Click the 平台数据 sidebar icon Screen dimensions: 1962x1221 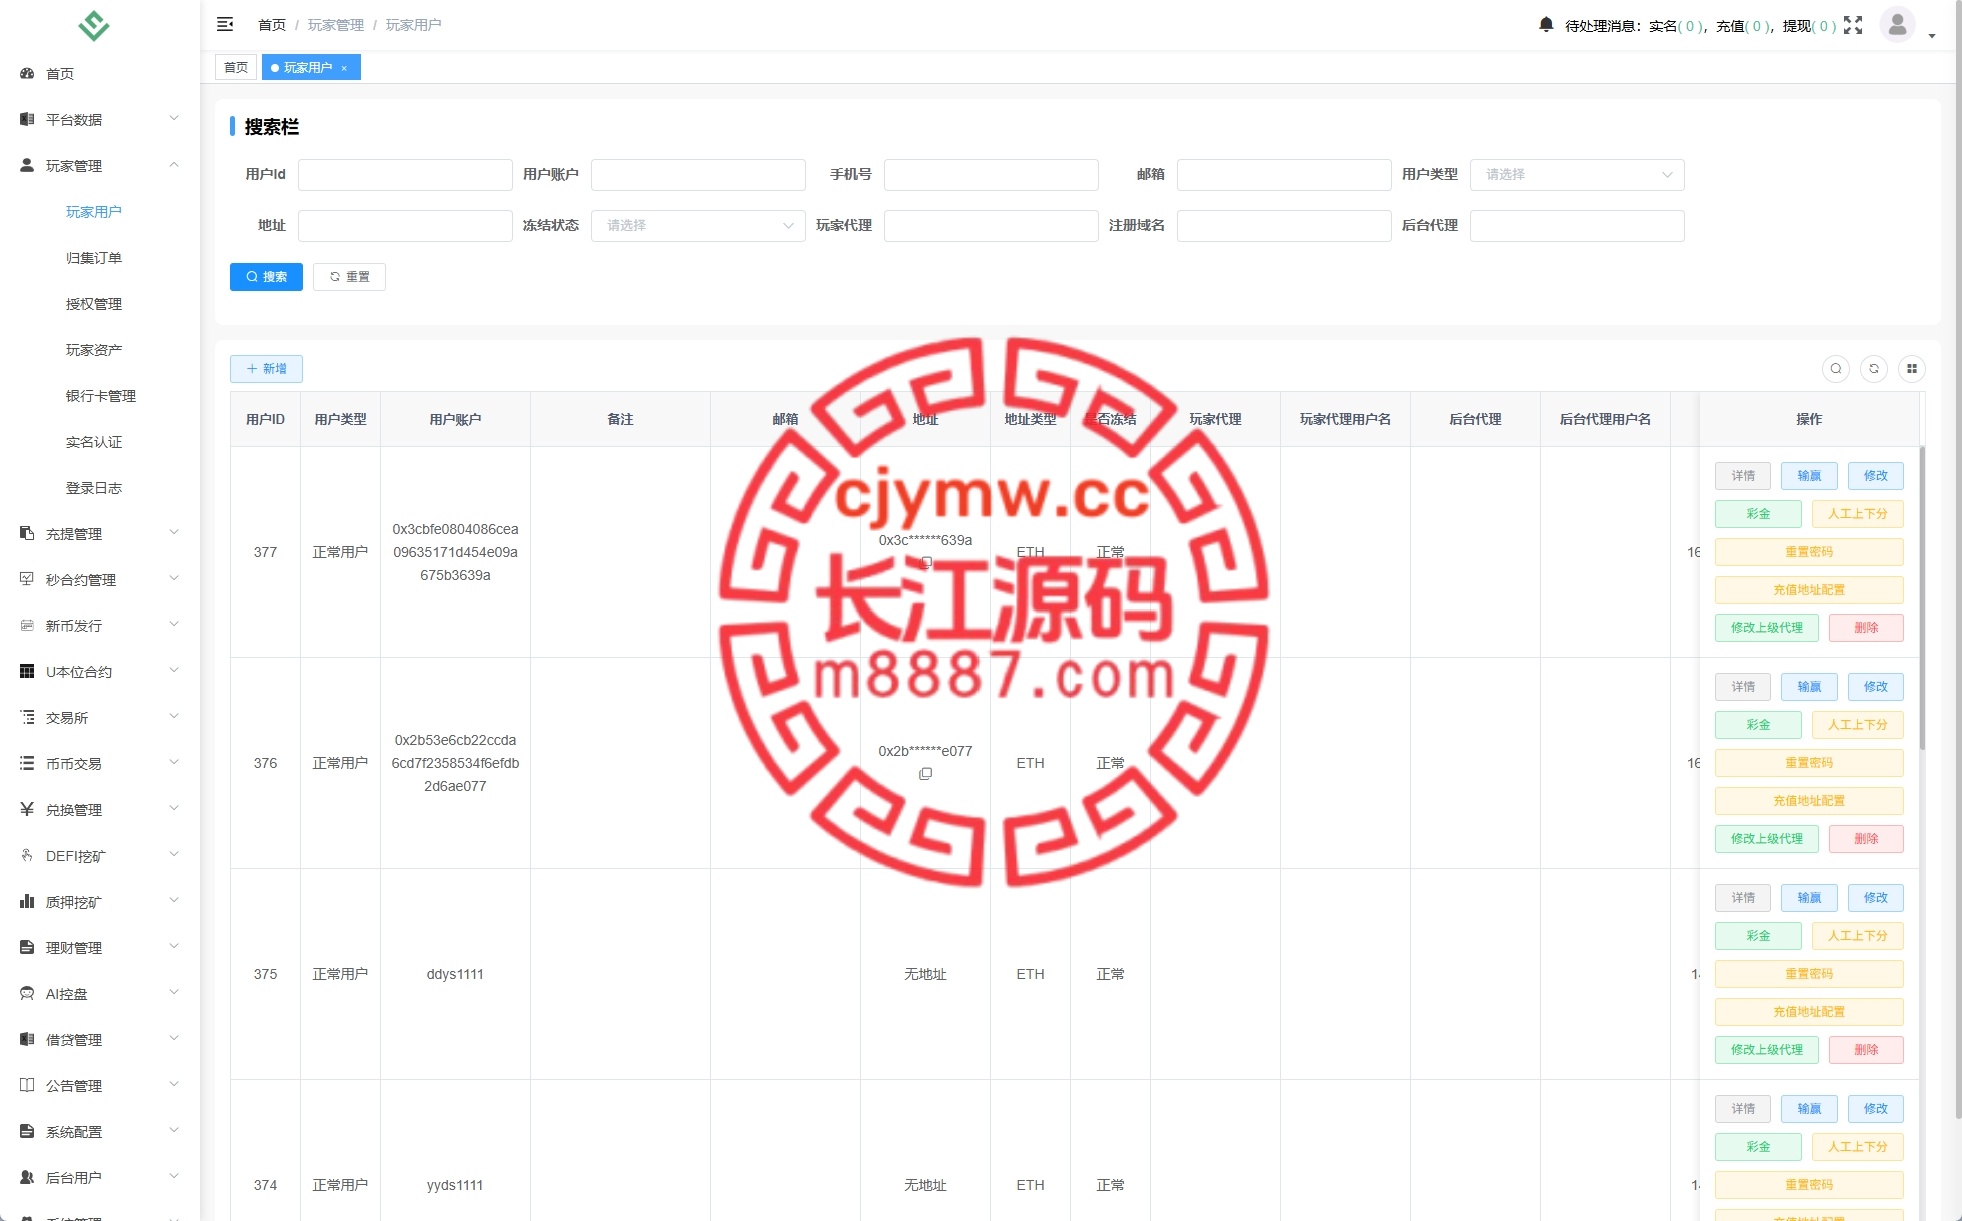point(27,119)
